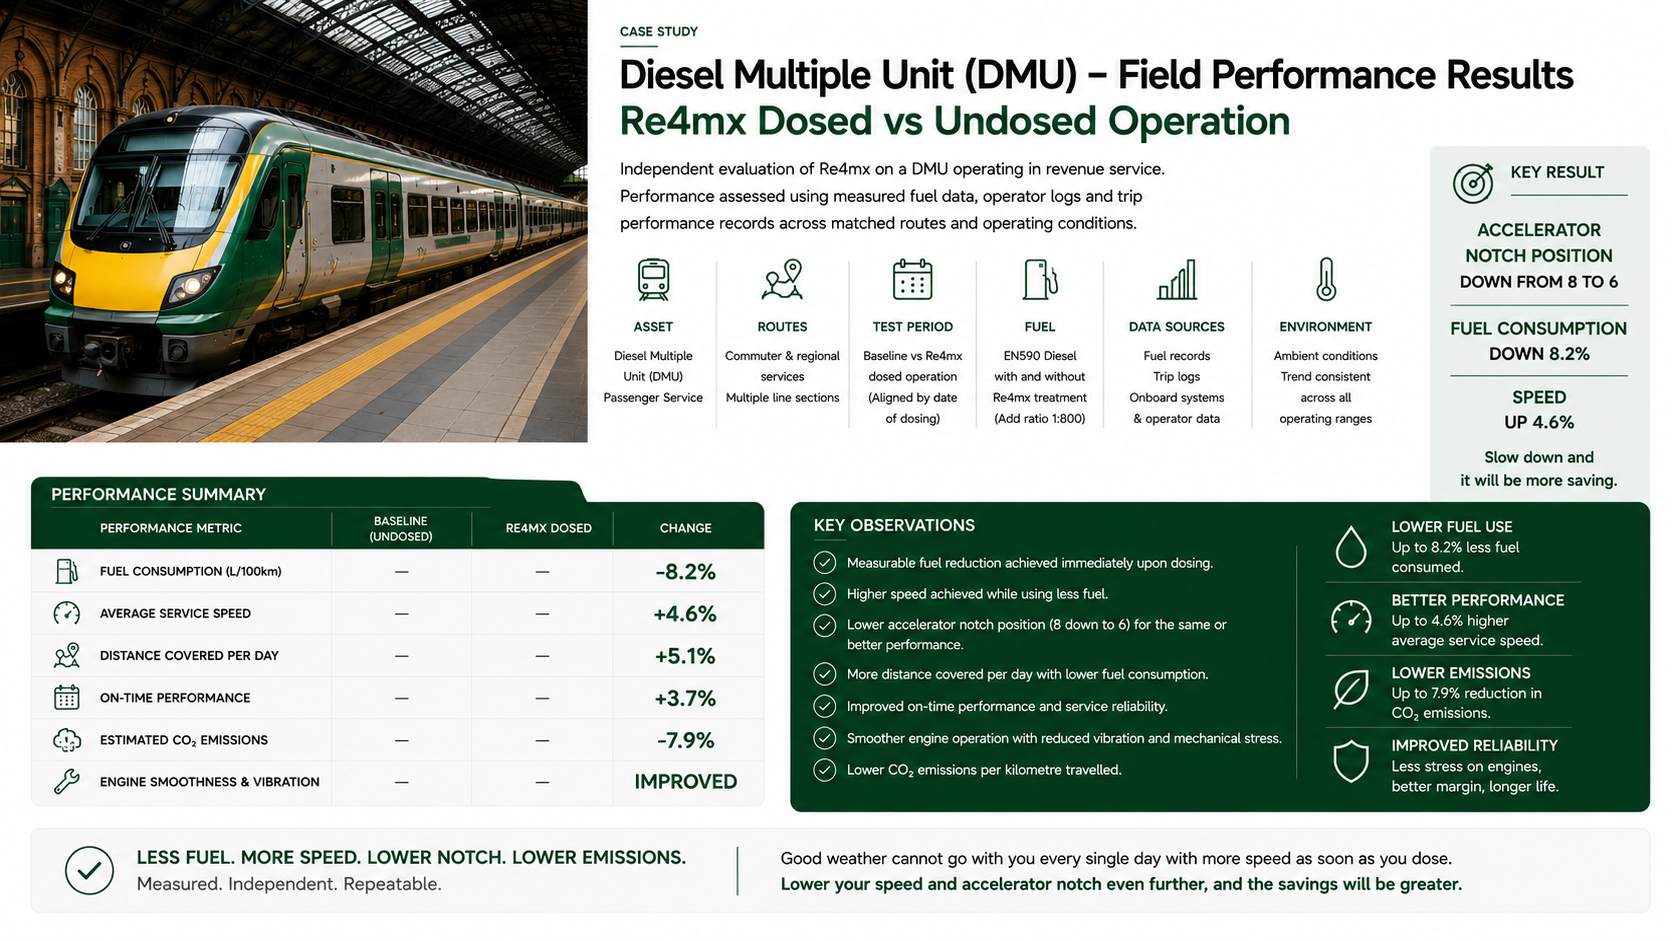Click the +5.1% distance change value
The image size is (1672, 941).
tap(686, 656)
